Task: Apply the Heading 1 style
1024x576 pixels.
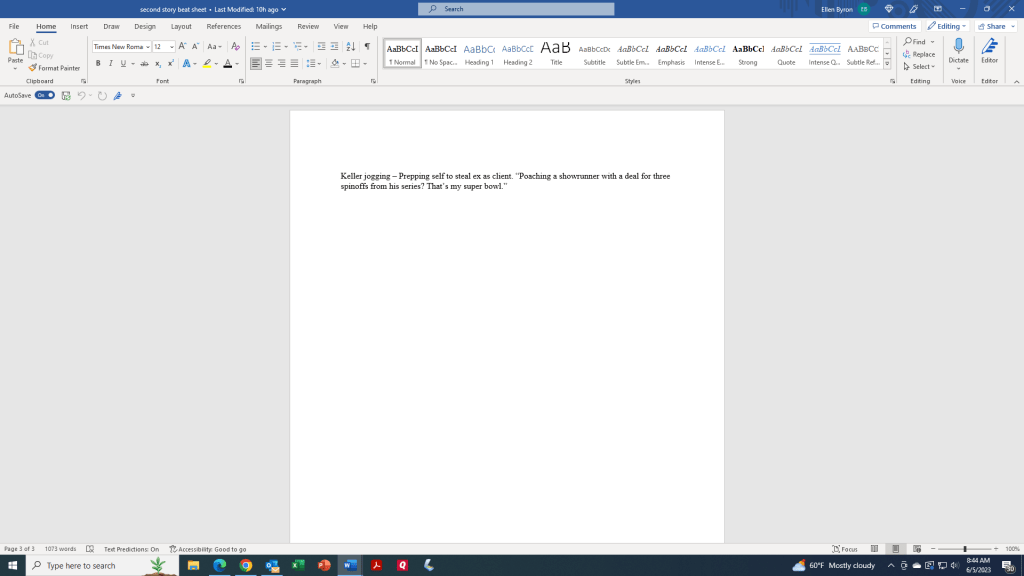Action: tap(479, 53)
